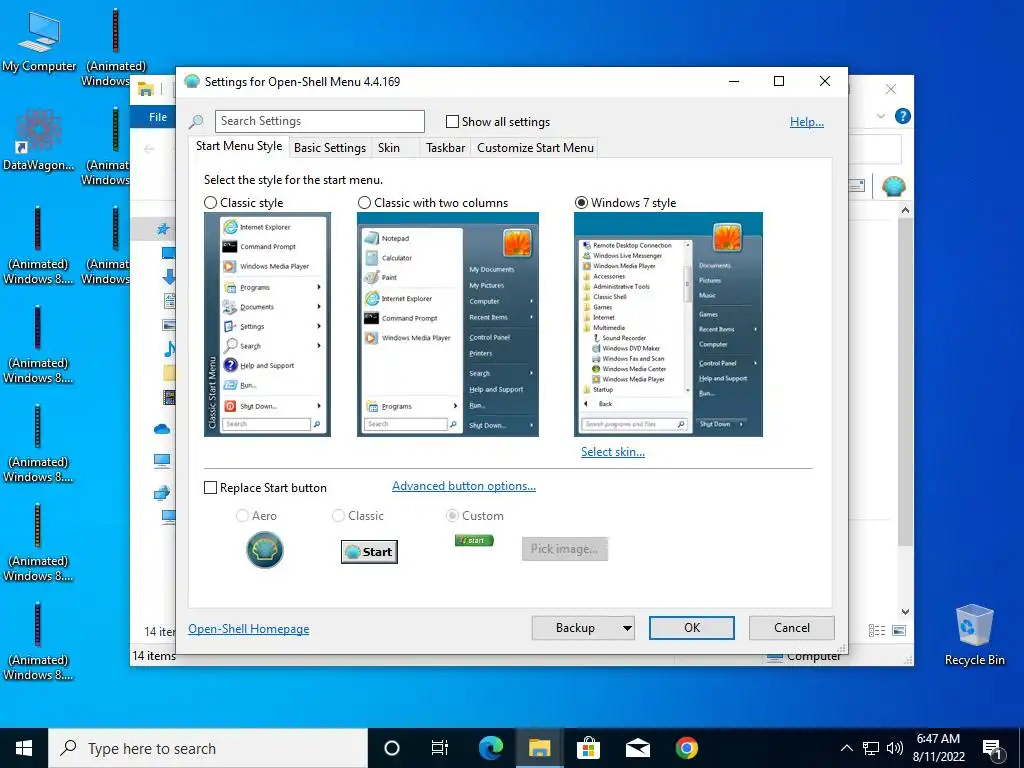Click Explorer scrollbar up arrow
The image size is (1024, 768).
[905, 210]
